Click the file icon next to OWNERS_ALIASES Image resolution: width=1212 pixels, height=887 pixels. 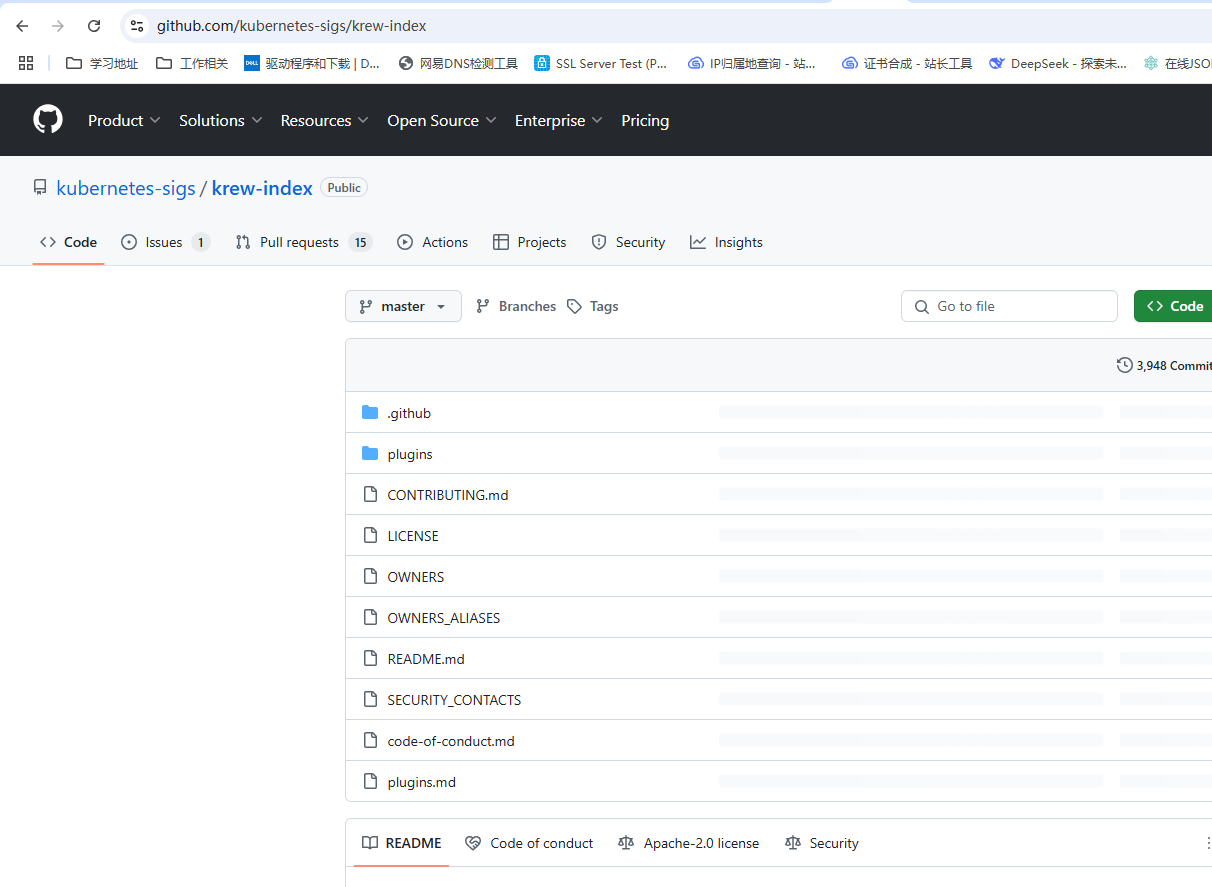coord(370,617)
